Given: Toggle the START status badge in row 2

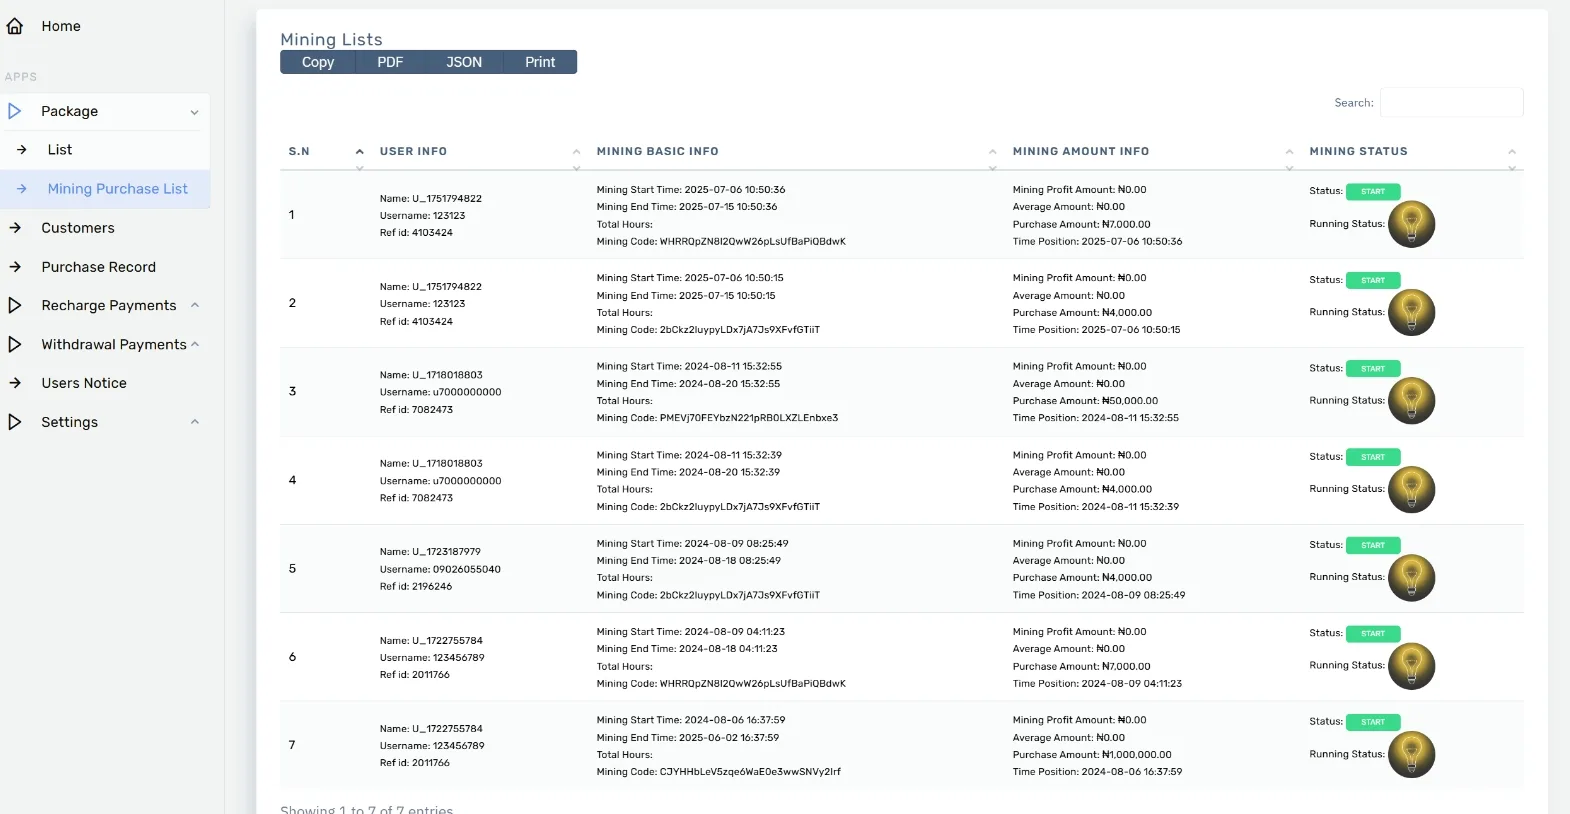Looking at the screenshot, I should point(1372,280).
